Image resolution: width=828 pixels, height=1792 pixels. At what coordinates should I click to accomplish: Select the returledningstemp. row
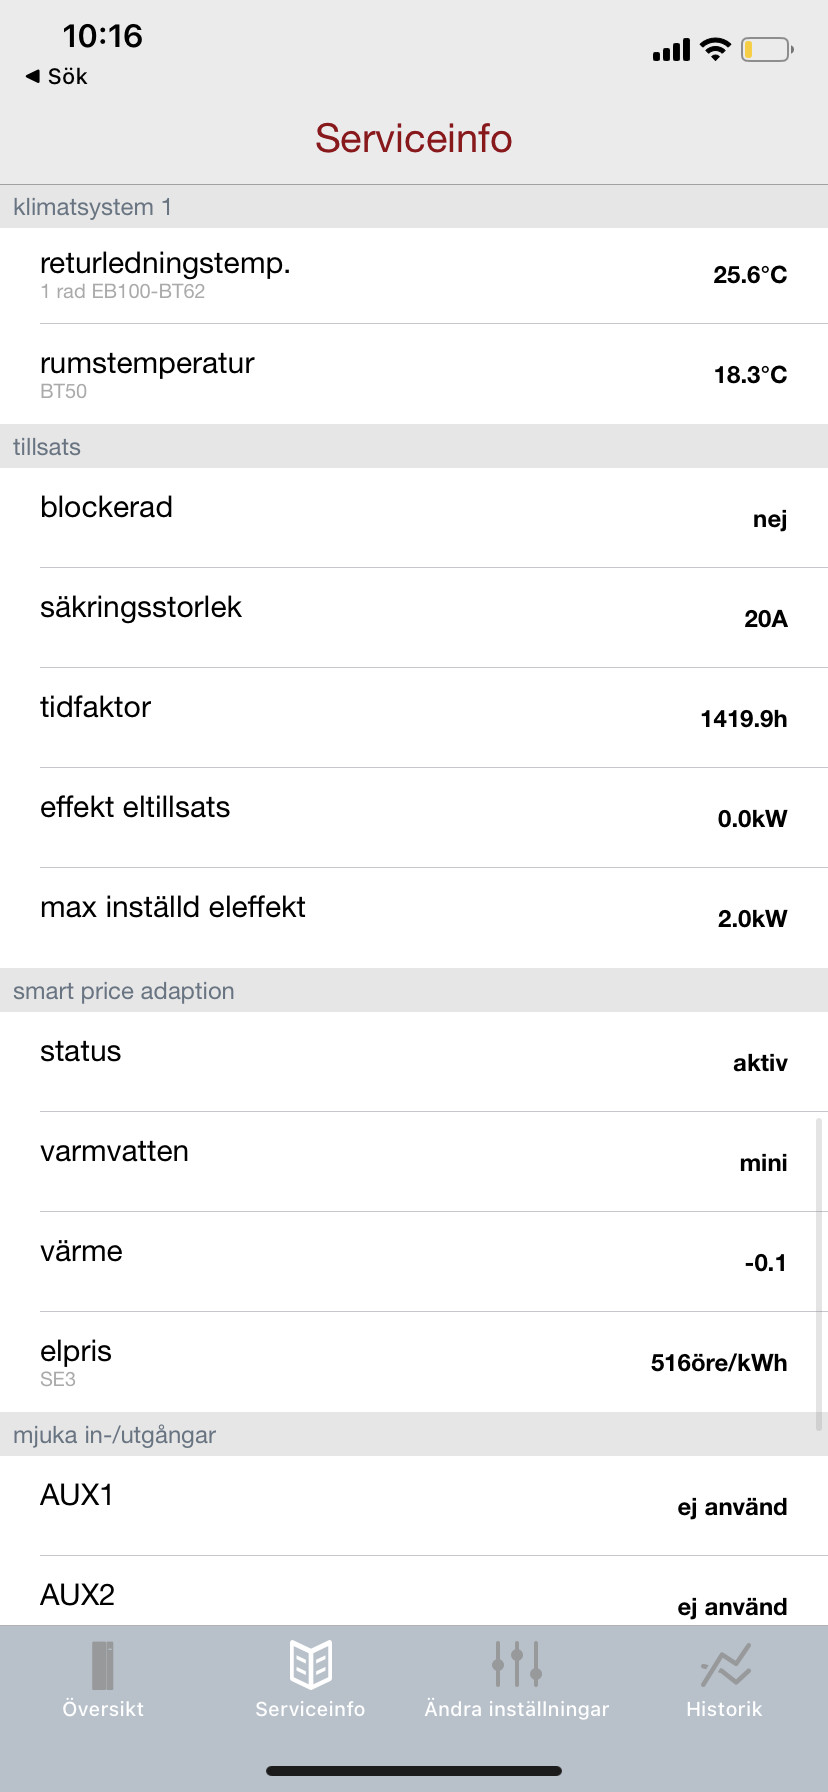click(x=414, y=275)
